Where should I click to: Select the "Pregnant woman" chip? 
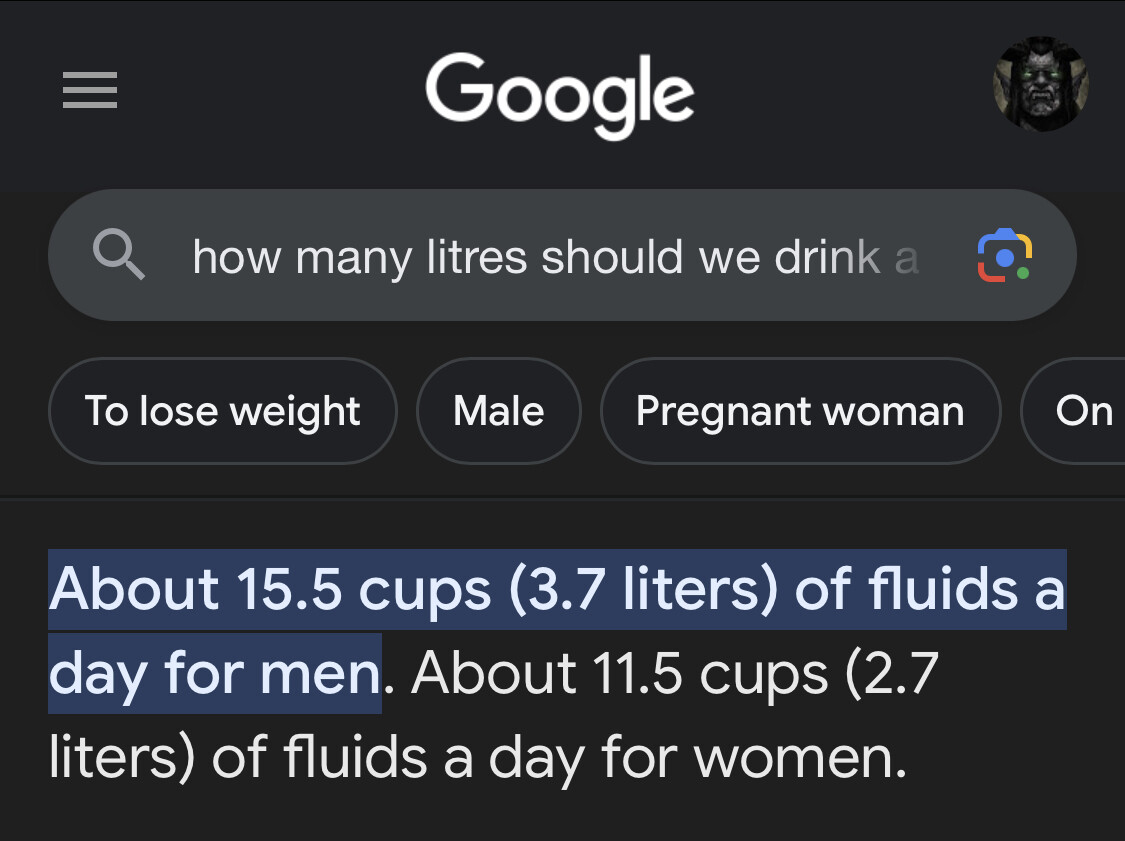[x=800, y=411]
